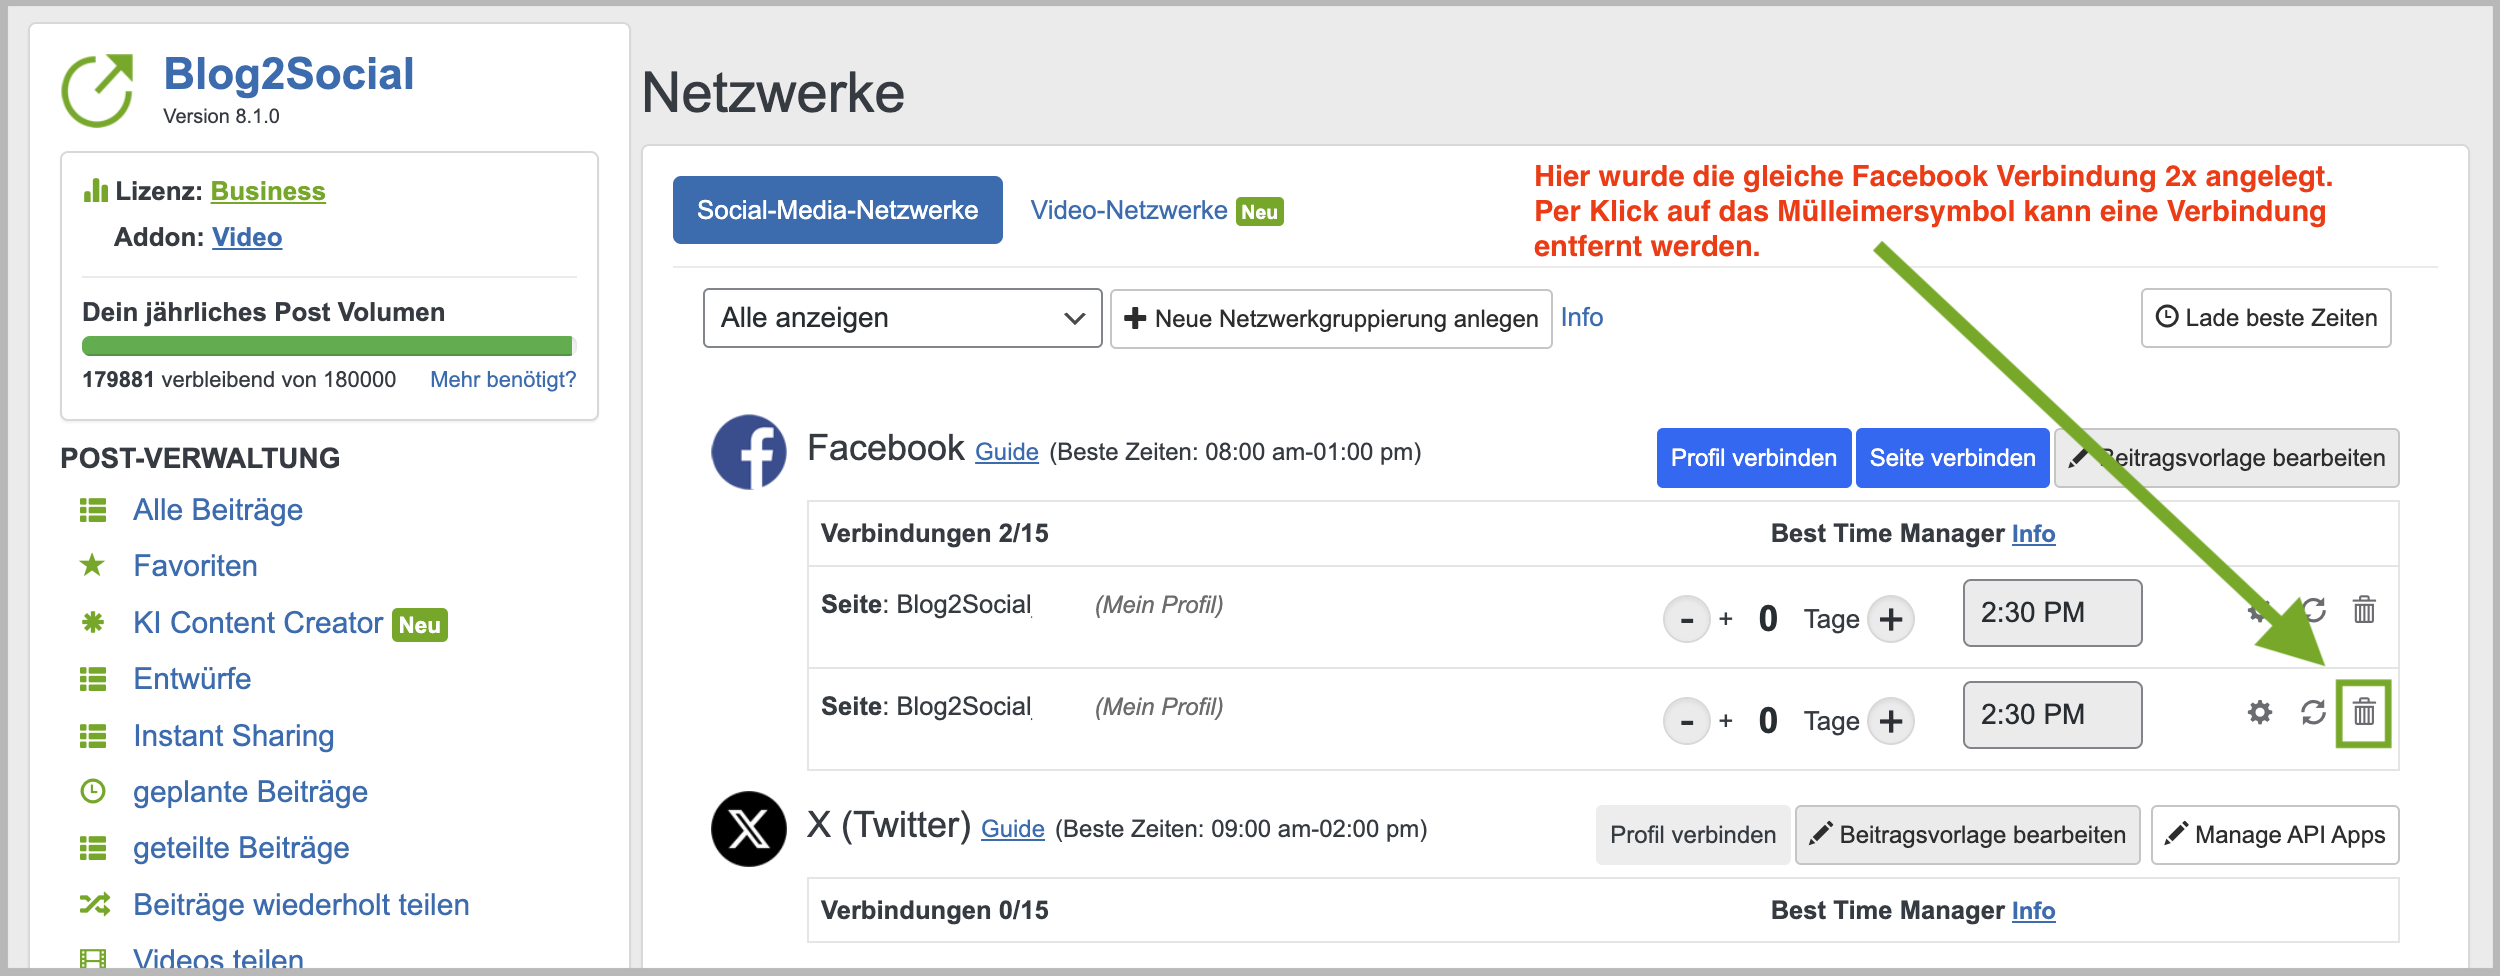The image size is (2500, 976).
Task: Increase Tage for first Facebook connection
Action: pos(1891,619)
